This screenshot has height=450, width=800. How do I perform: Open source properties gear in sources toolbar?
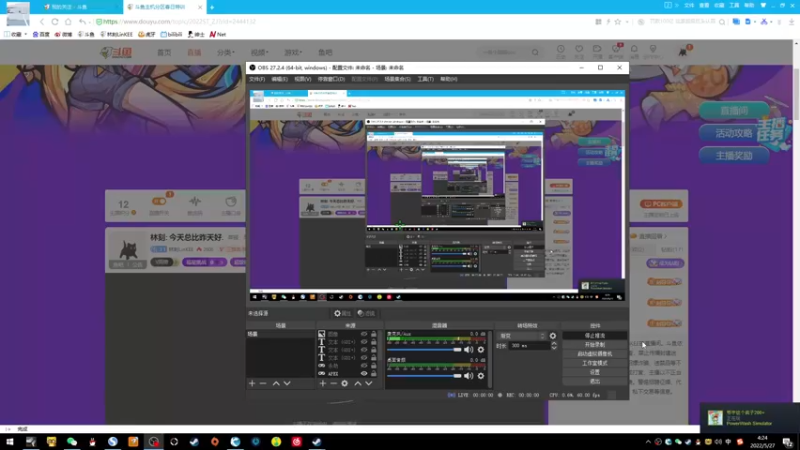point(345,383)
